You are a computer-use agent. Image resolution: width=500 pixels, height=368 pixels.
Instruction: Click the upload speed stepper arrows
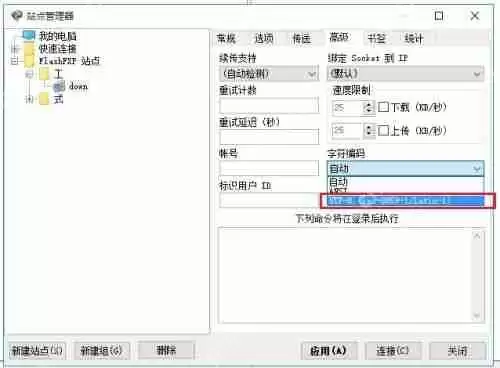[368, 130]
